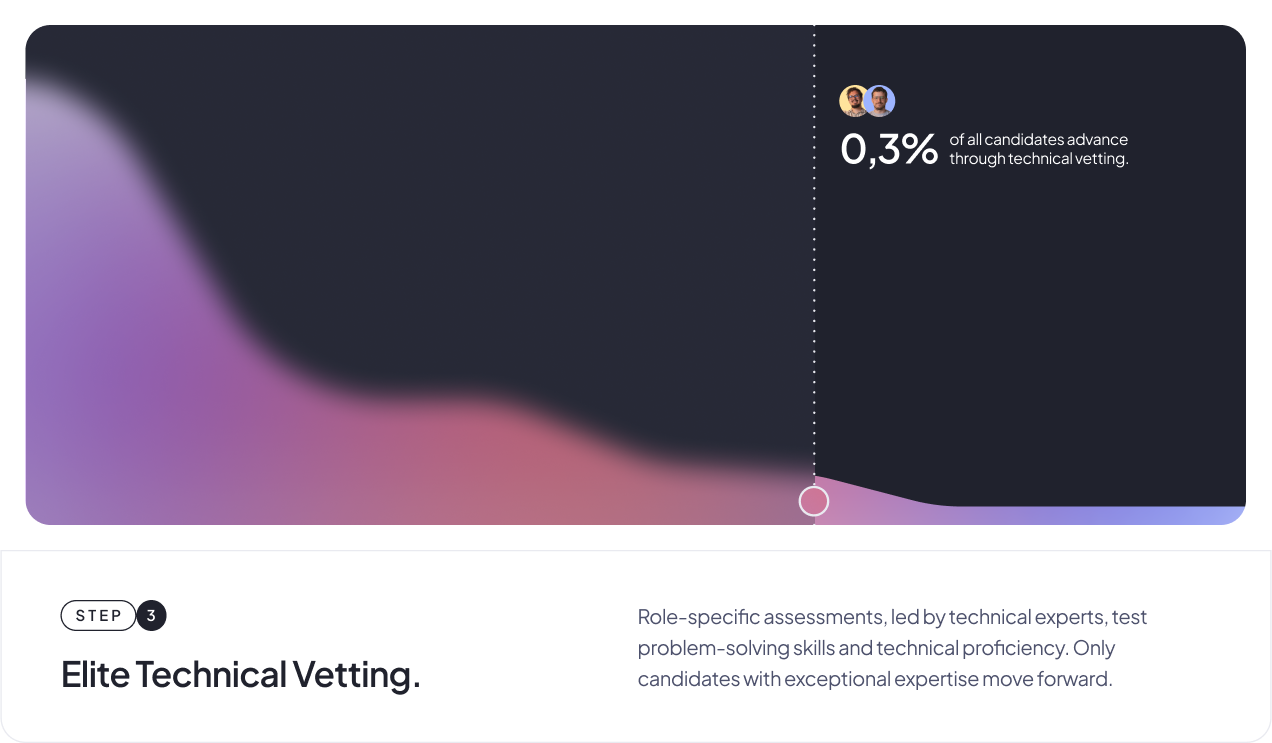The image size is (1272, 743).
Task: Click the 0,3% statistic figure
Action: (888, 150)
